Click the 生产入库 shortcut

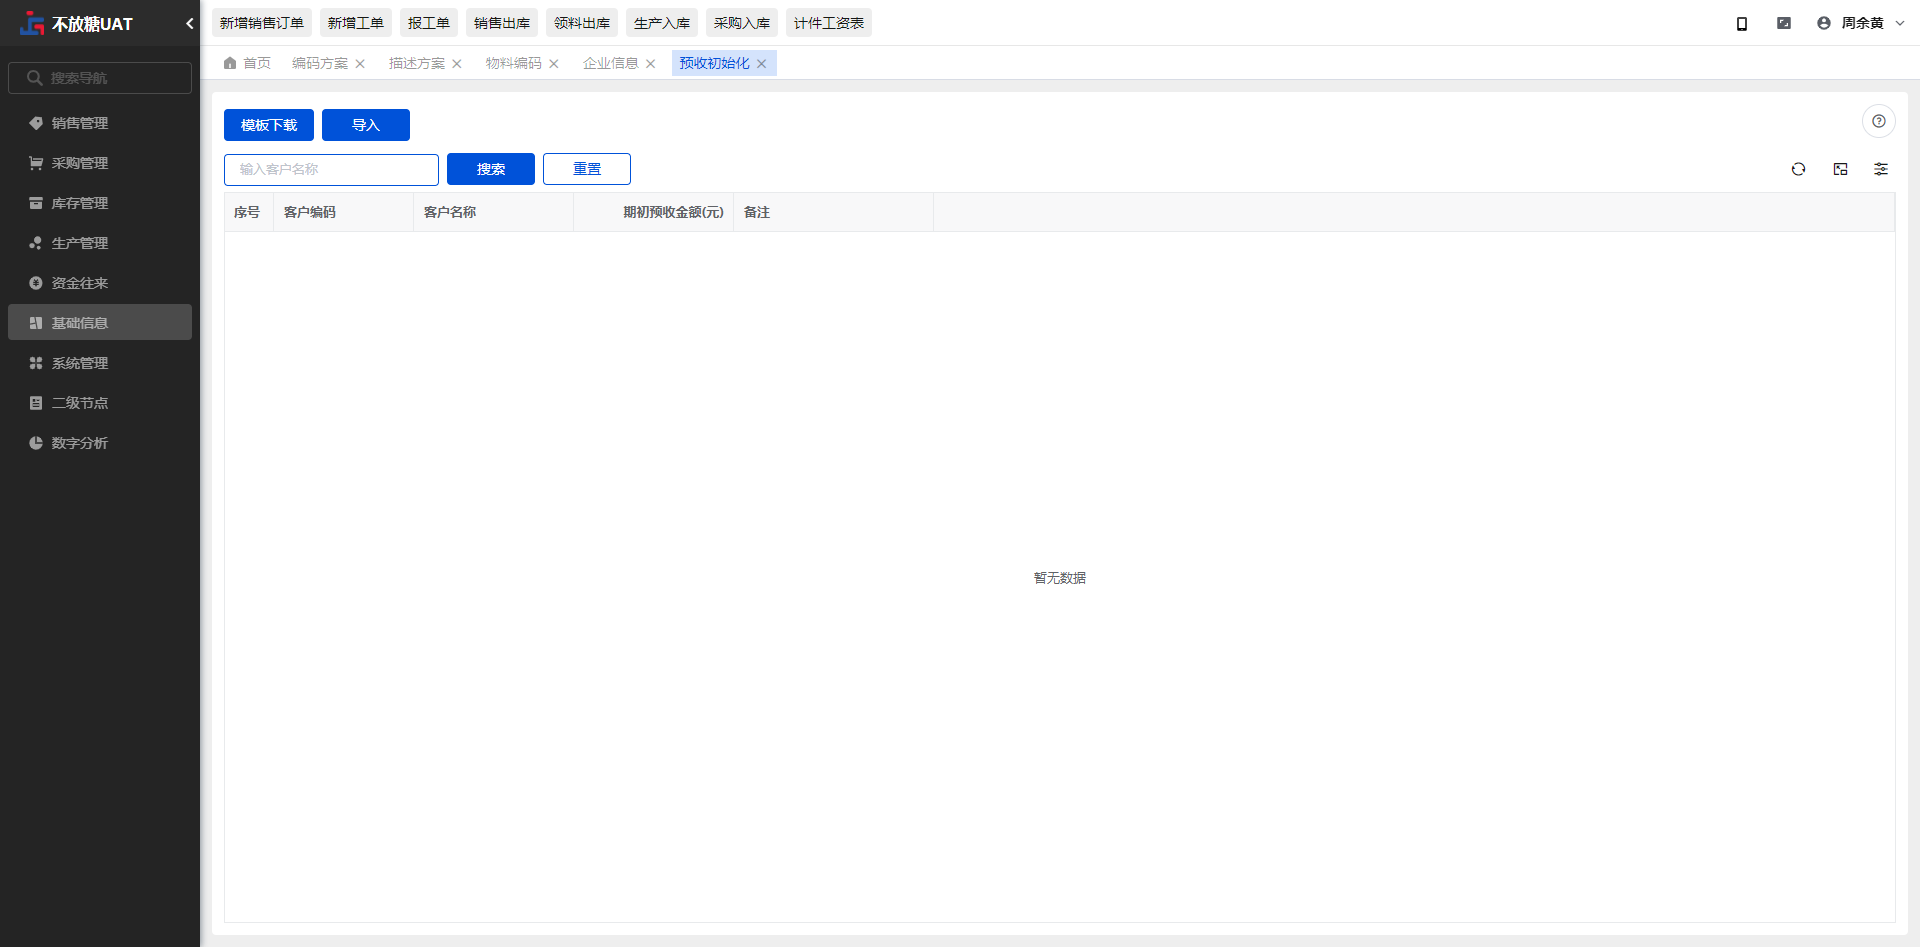(x=662, y=23)
